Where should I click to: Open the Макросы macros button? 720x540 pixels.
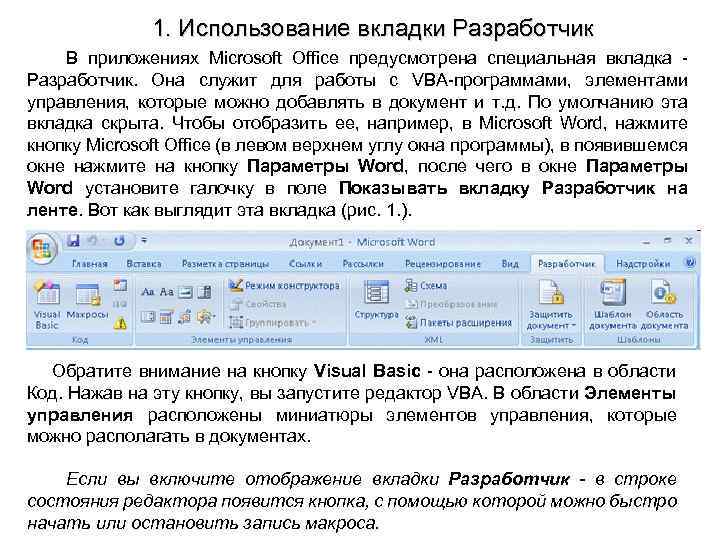click(88, 302)
